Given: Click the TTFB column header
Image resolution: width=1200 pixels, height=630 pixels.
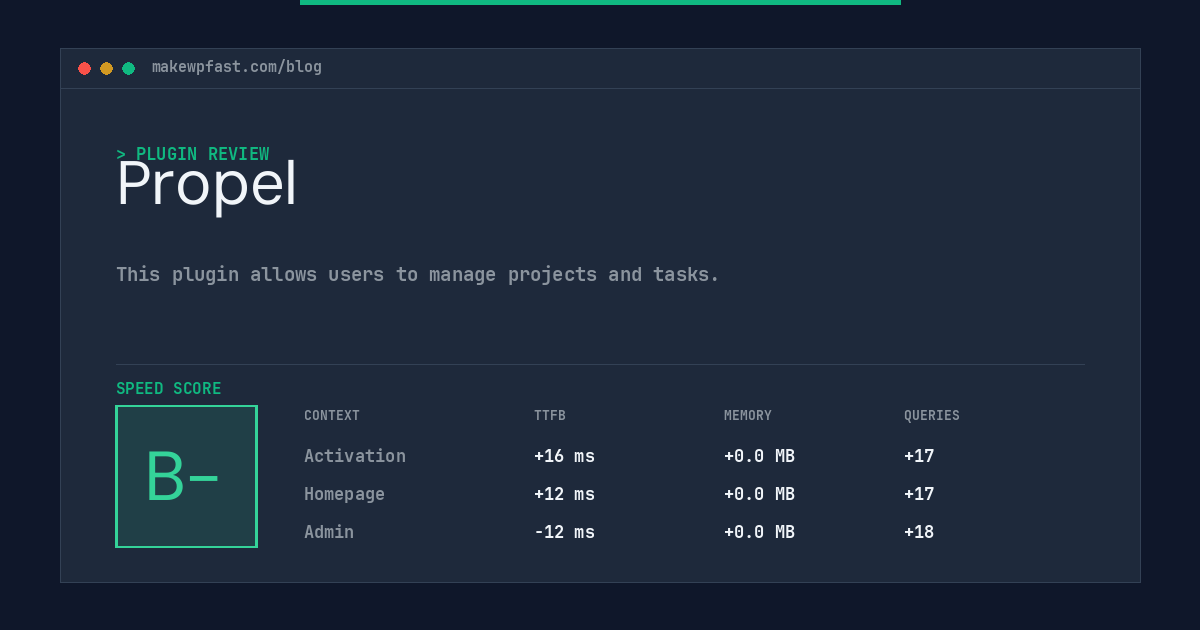Looking at the screenshot, I should [550, 416].
